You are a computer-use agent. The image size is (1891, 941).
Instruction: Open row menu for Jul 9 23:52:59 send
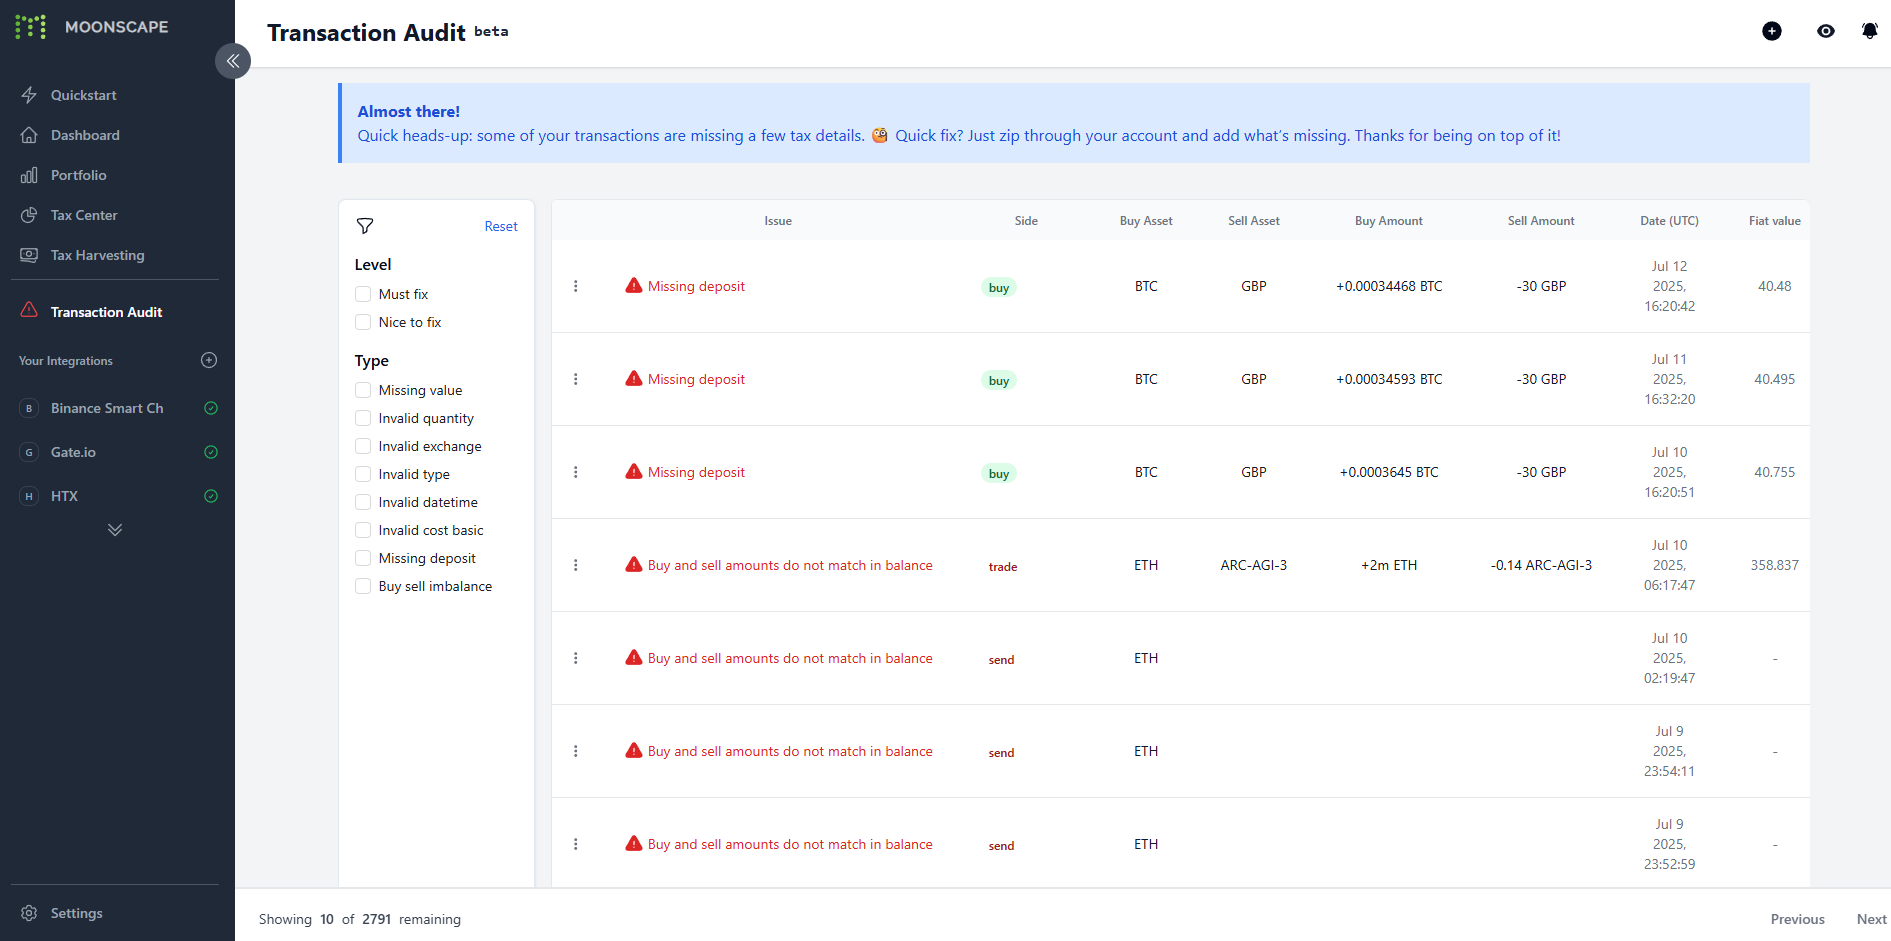coord(576,844)
